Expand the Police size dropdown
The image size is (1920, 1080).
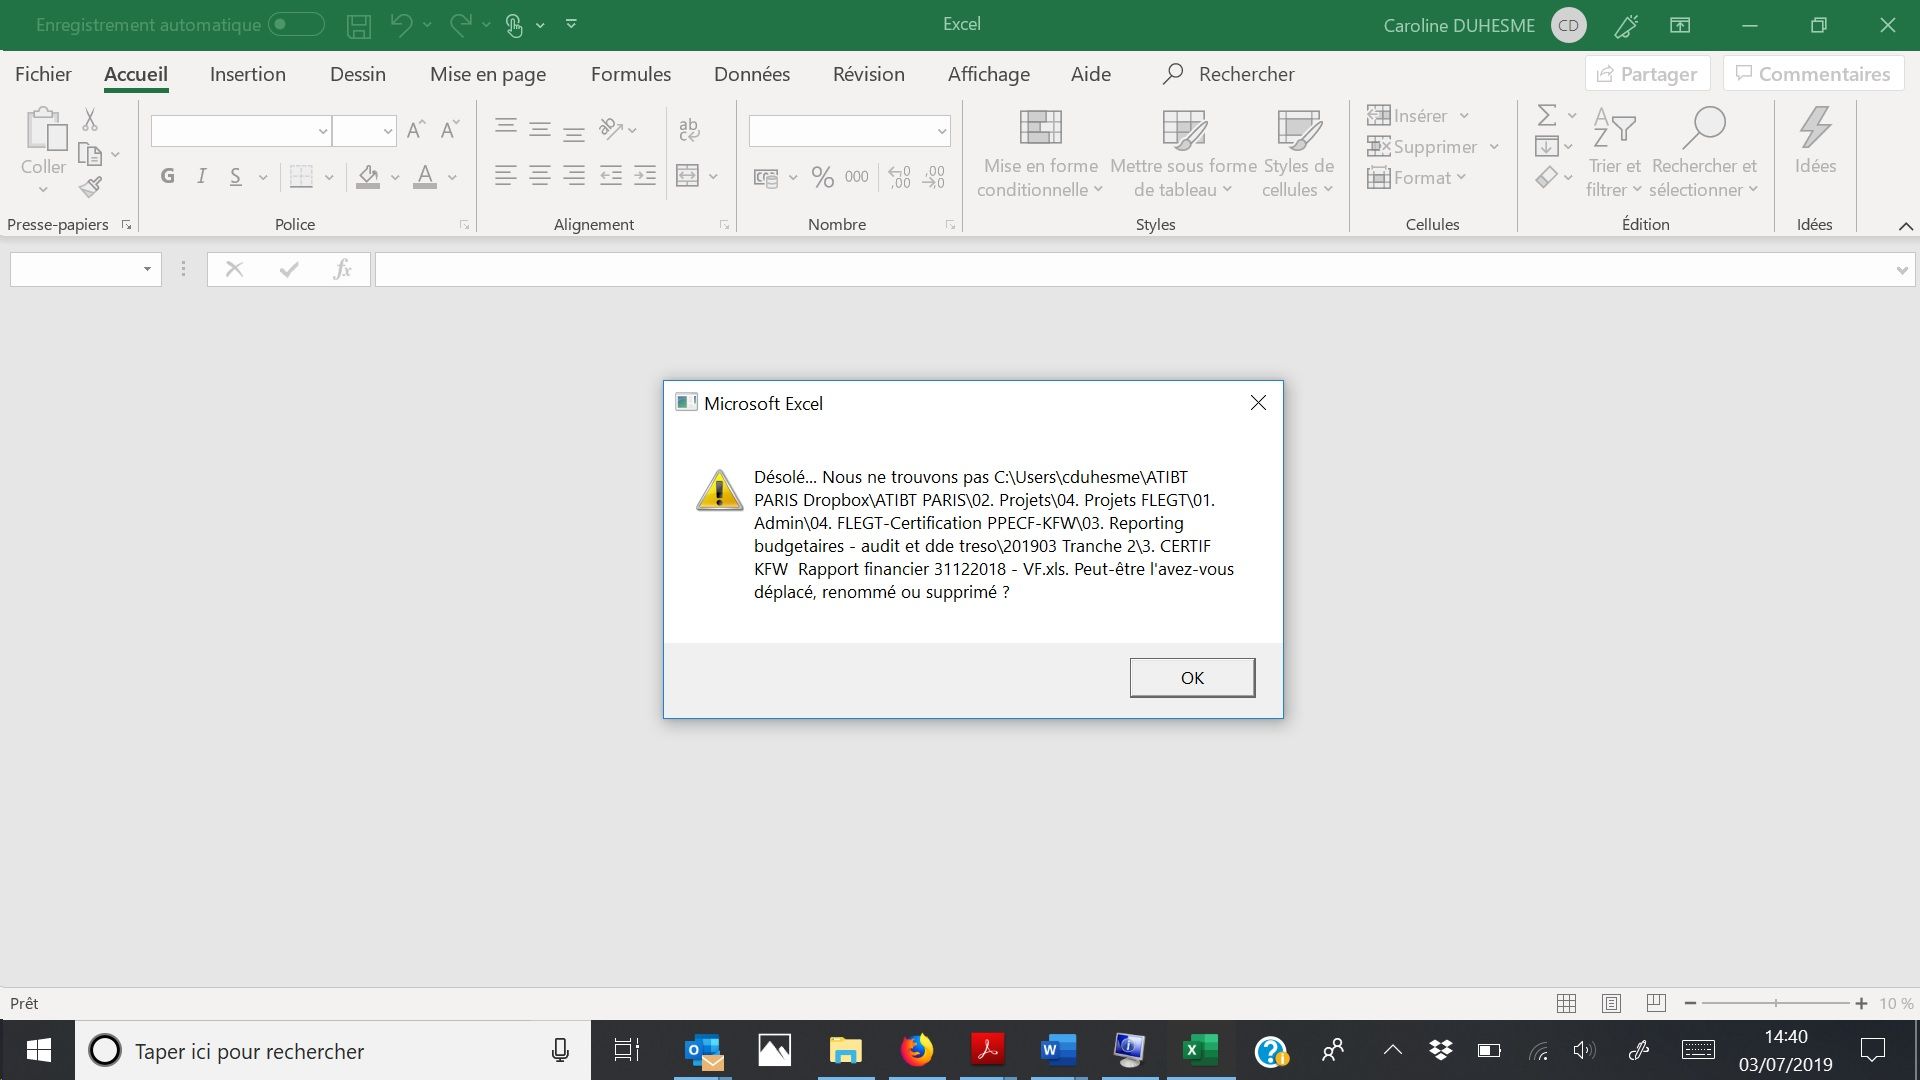click(388, 129)
